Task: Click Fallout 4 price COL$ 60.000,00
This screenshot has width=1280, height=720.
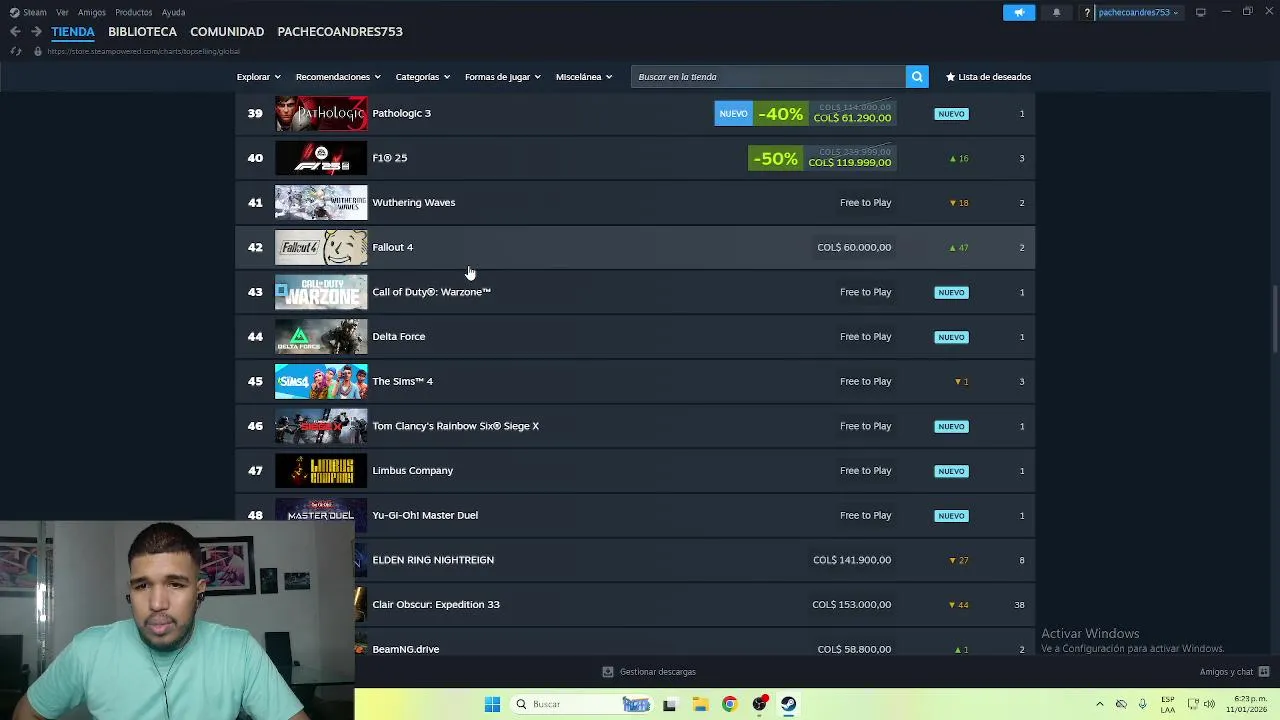Action: [854, 247]
